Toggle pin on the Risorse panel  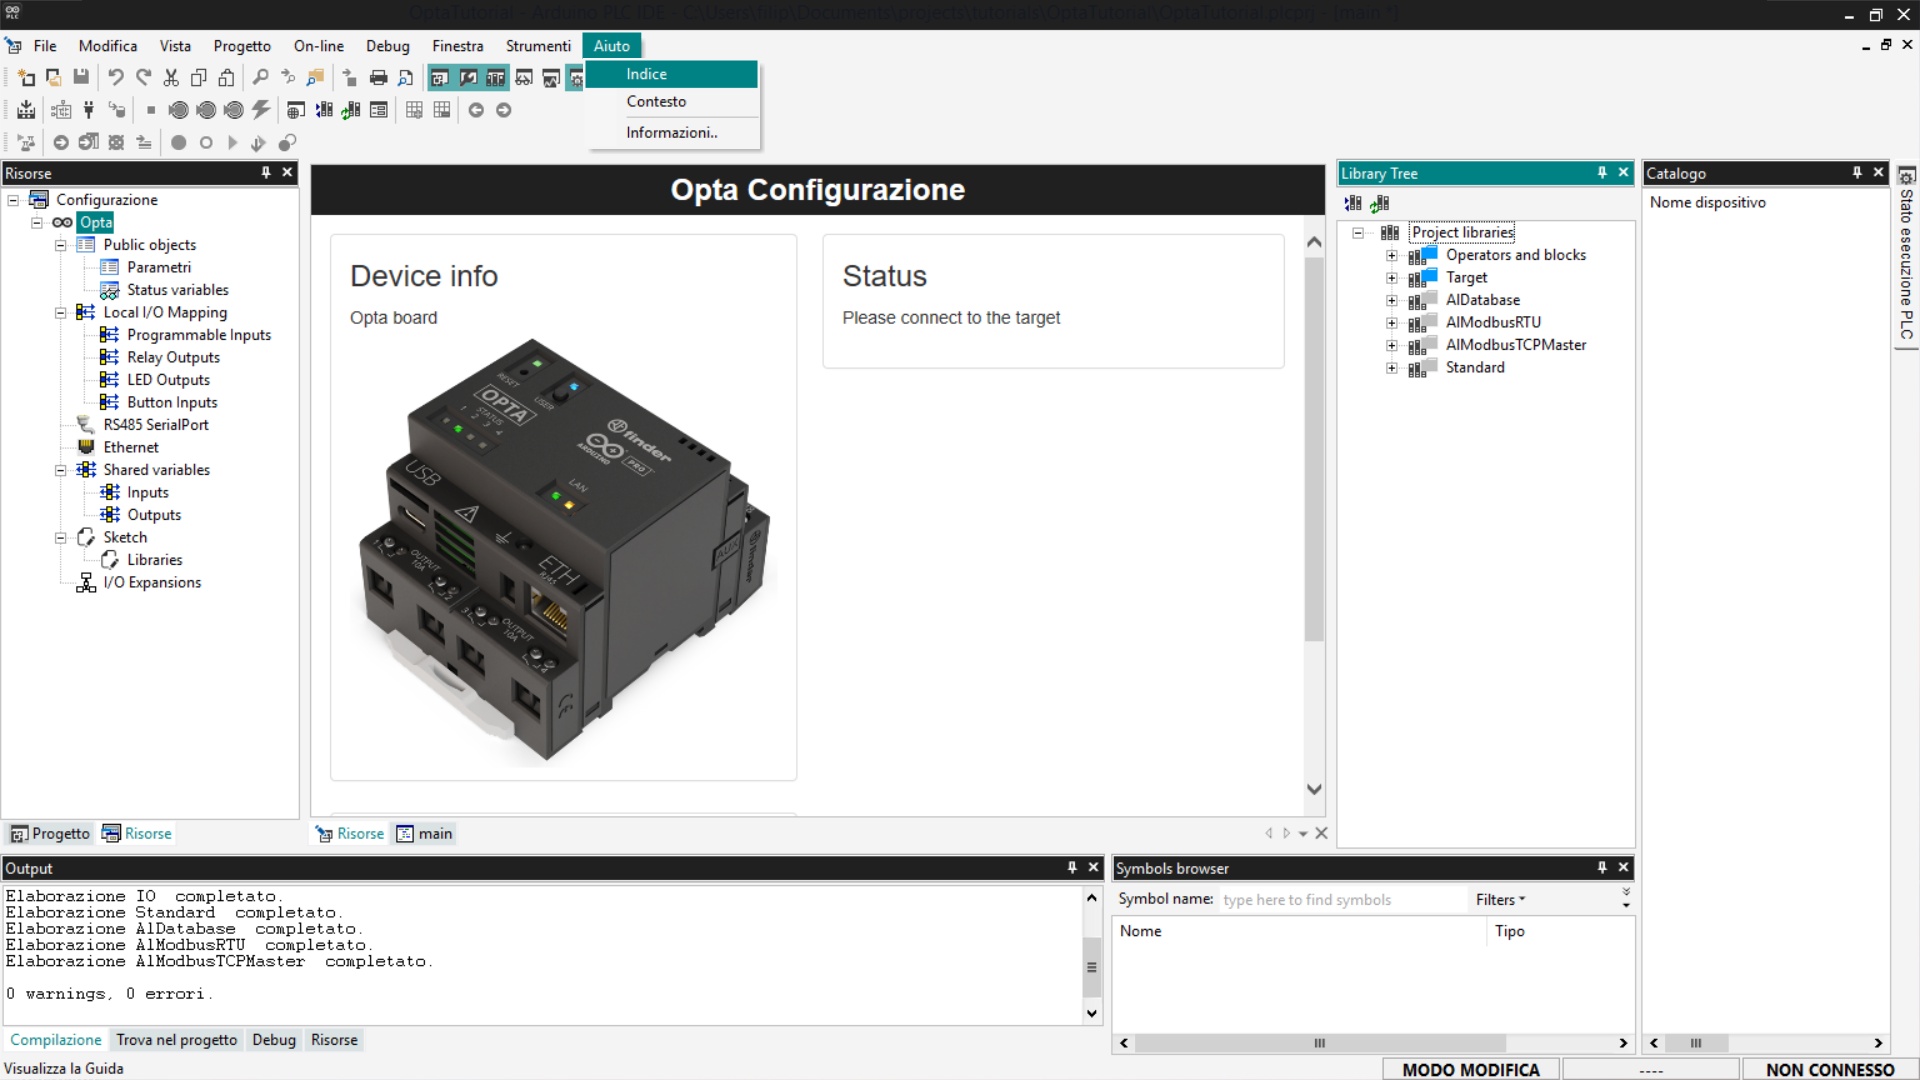[266, 173]
